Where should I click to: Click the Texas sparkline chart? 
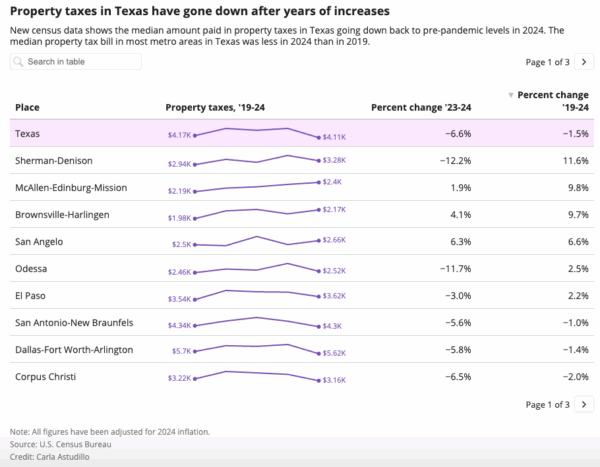click(256, 133)
